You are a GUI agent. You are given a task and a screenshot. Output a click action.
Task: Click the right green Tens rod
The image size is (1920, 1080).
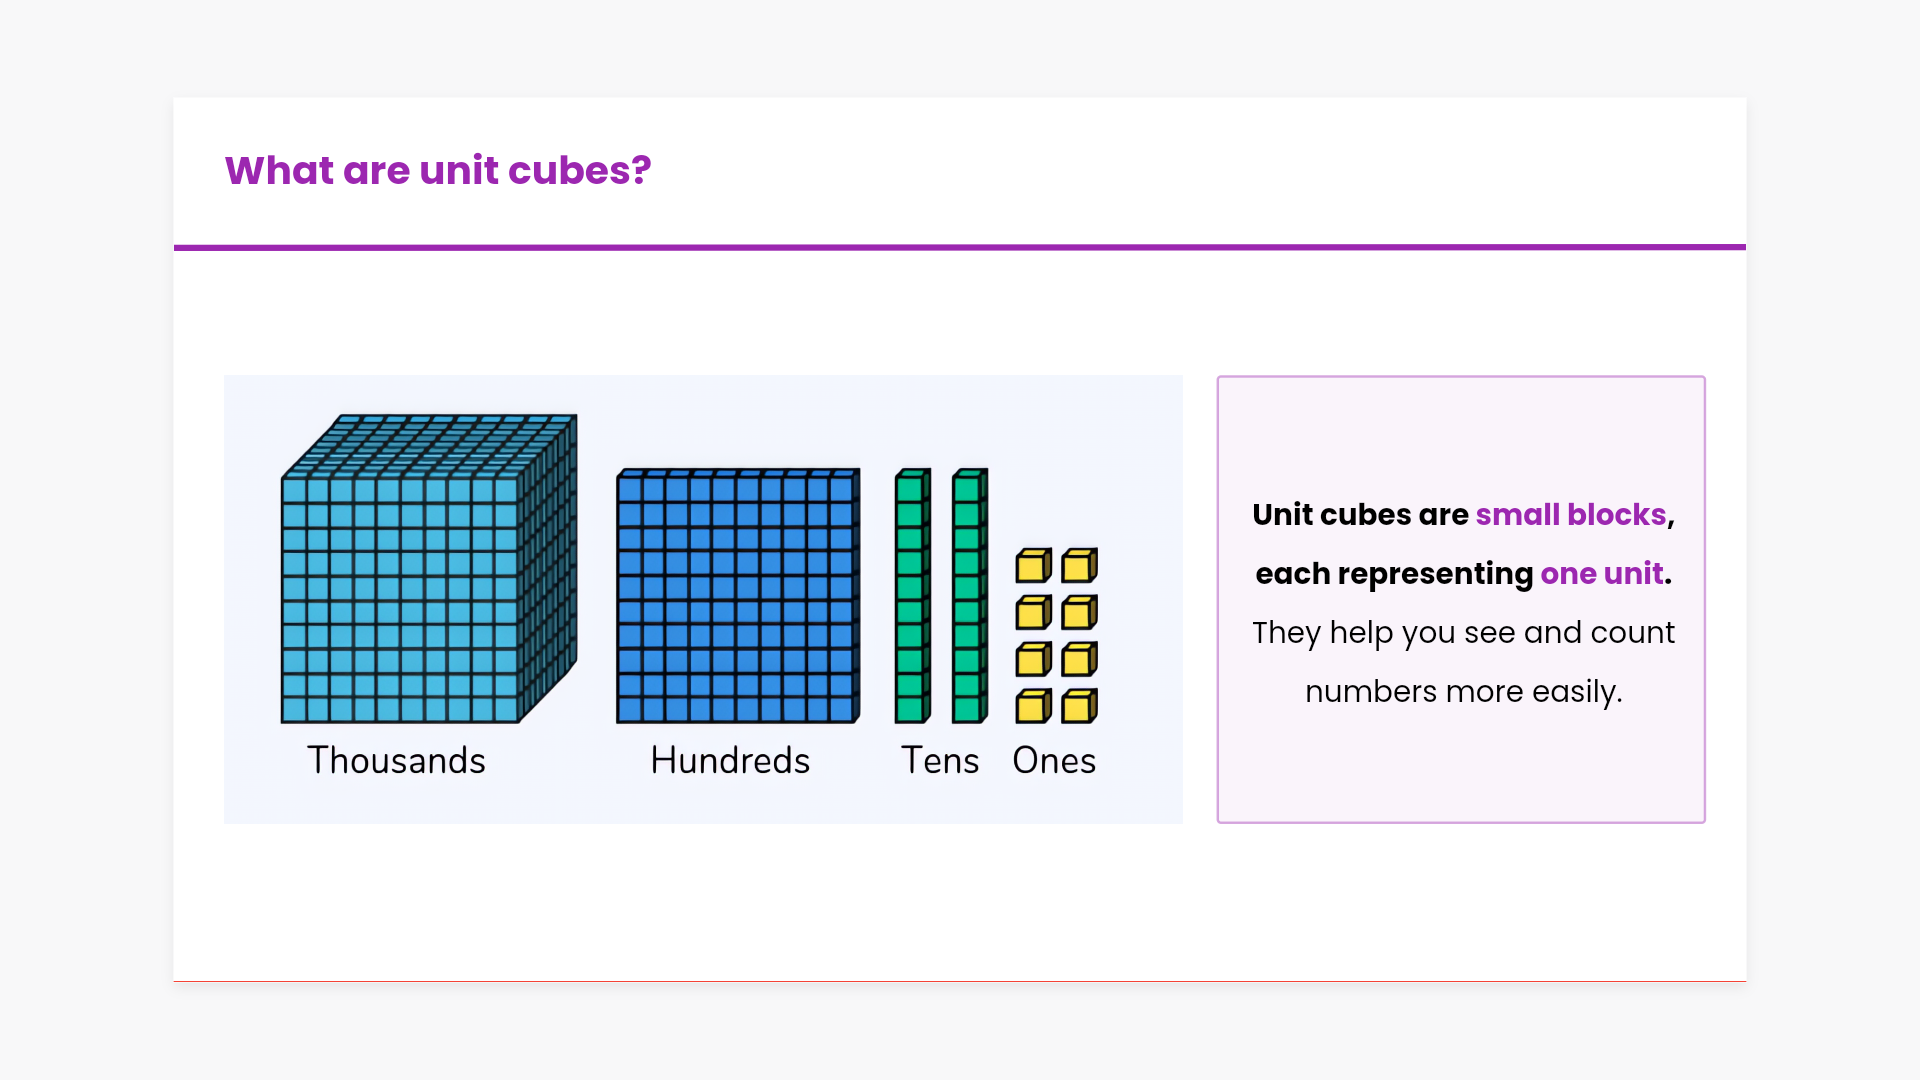coord(968,596)
